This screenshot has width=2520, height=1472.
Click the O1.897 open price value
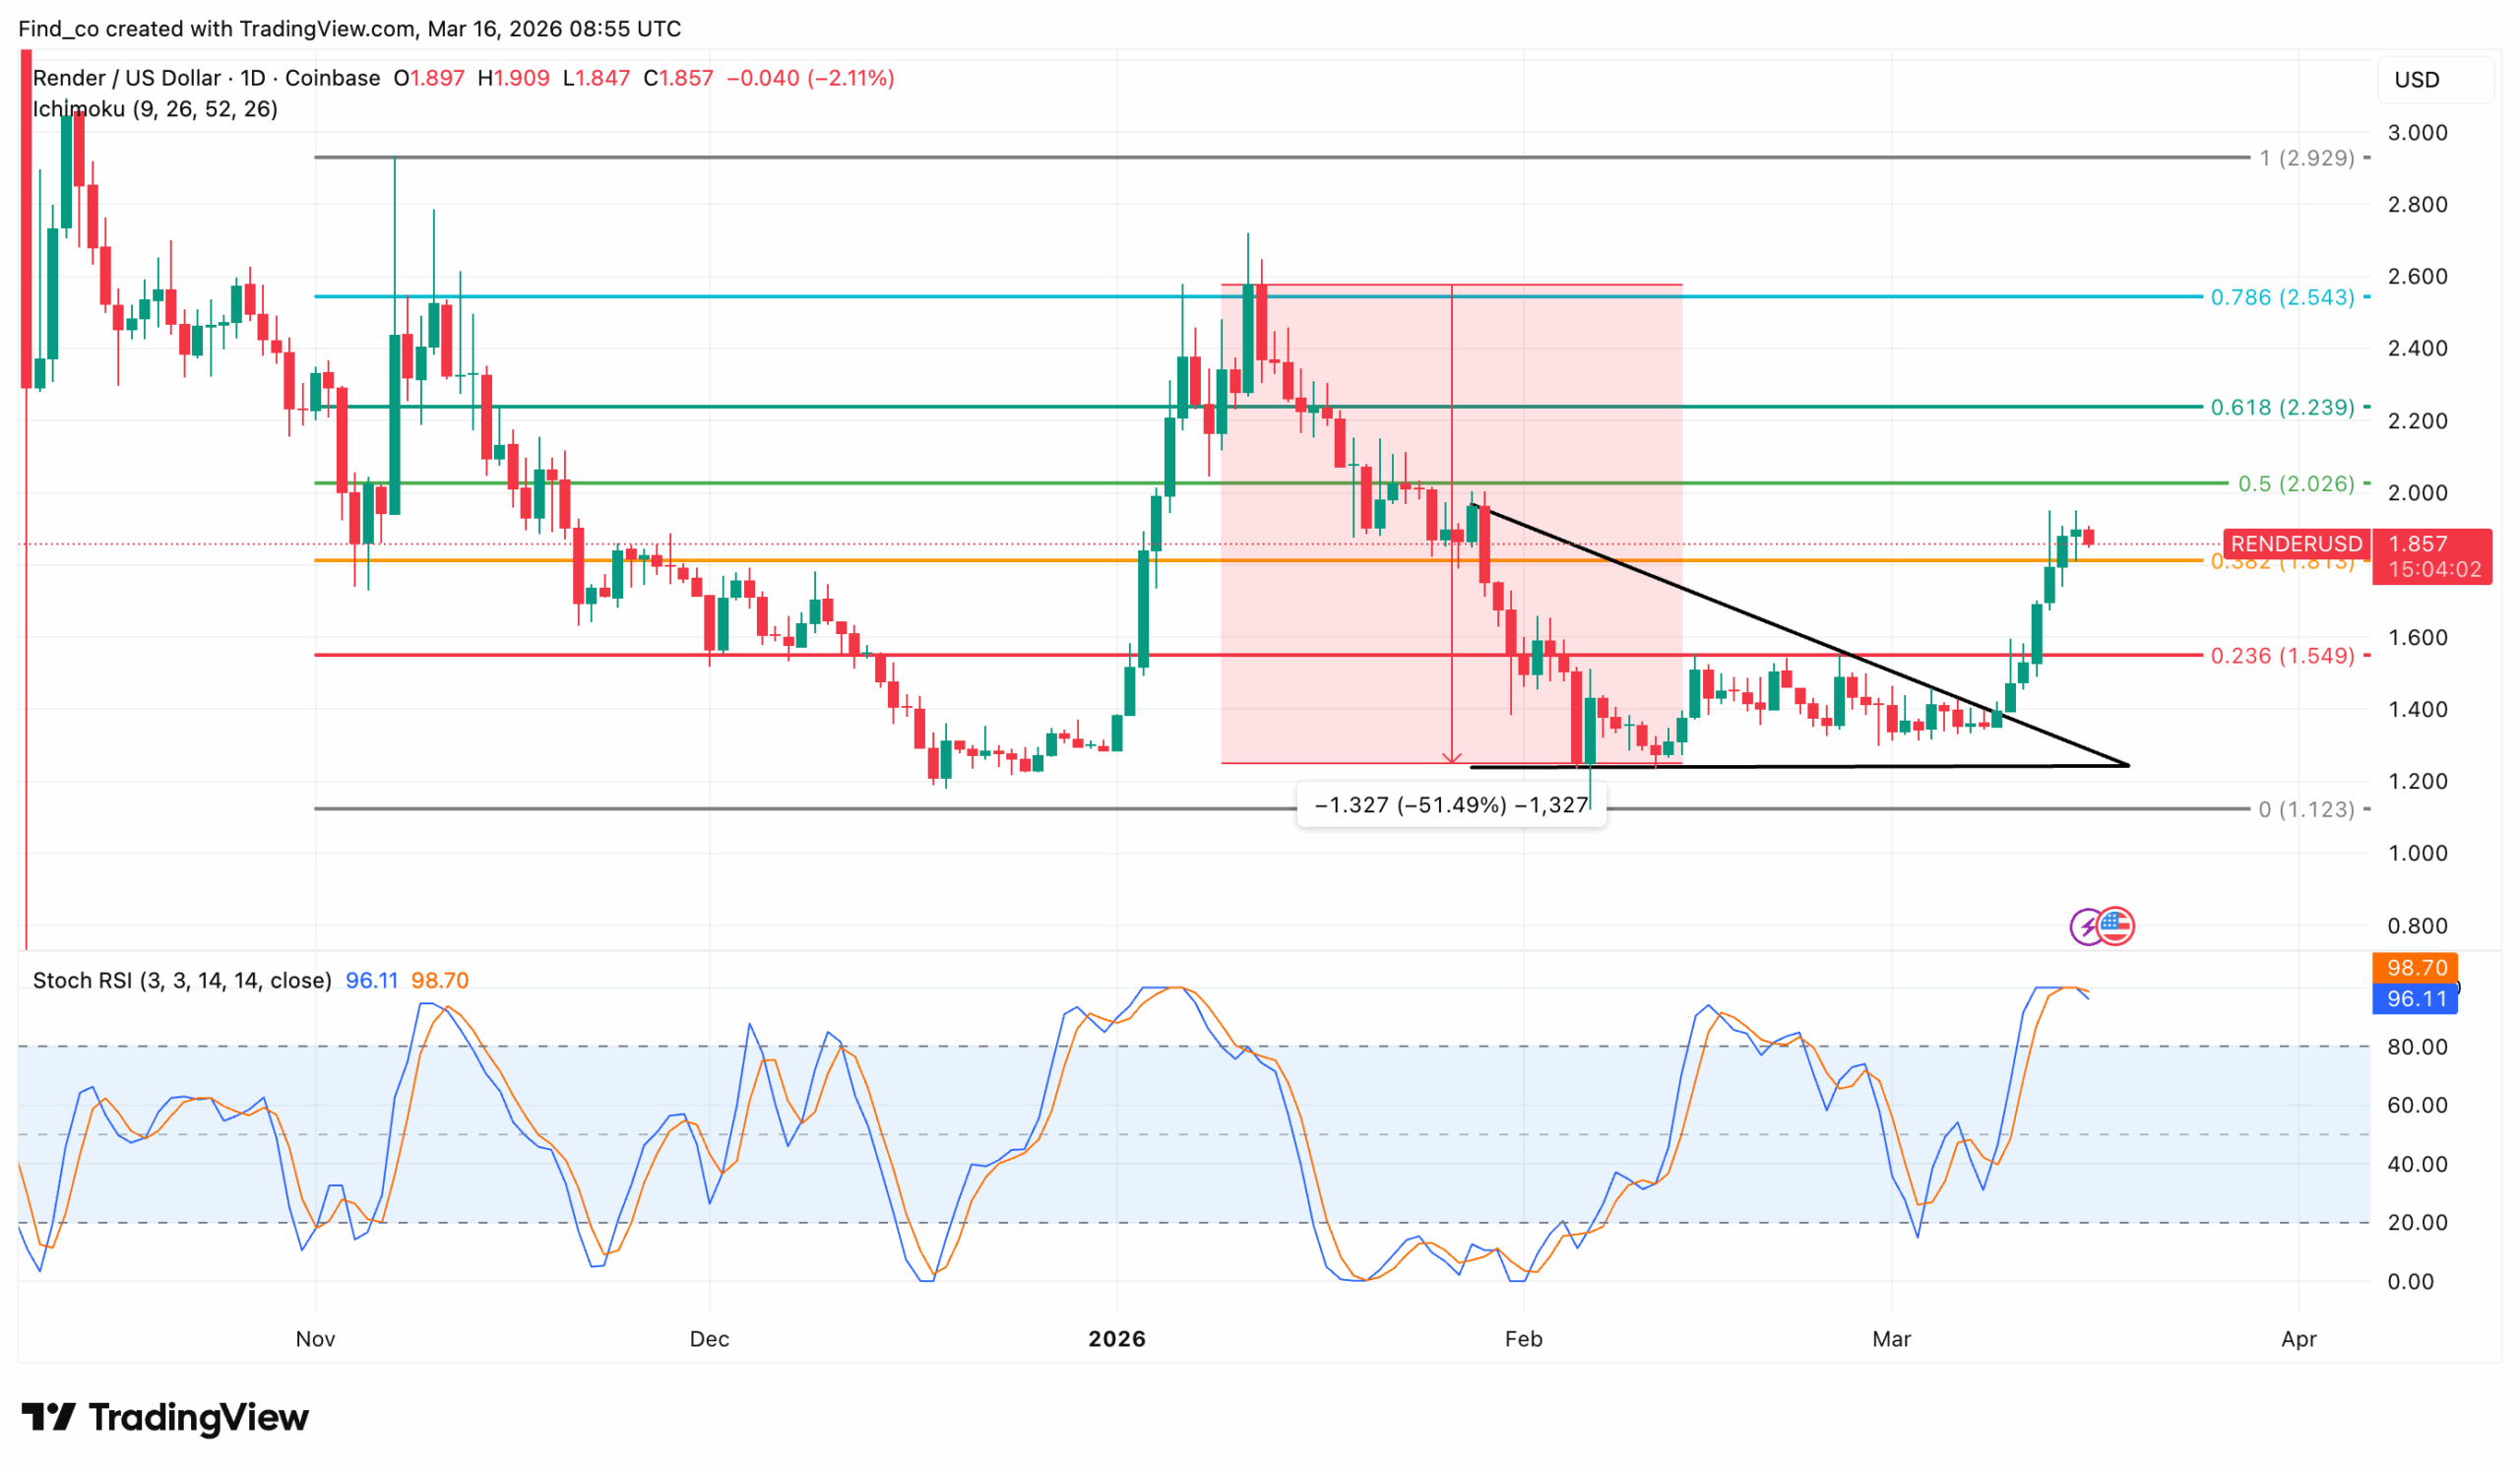click(429, 78)
